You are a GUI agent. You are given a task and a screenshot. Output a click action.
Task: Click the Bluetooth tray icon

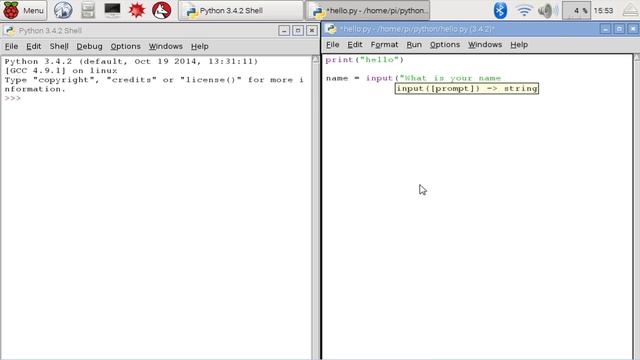click(500, 10)
